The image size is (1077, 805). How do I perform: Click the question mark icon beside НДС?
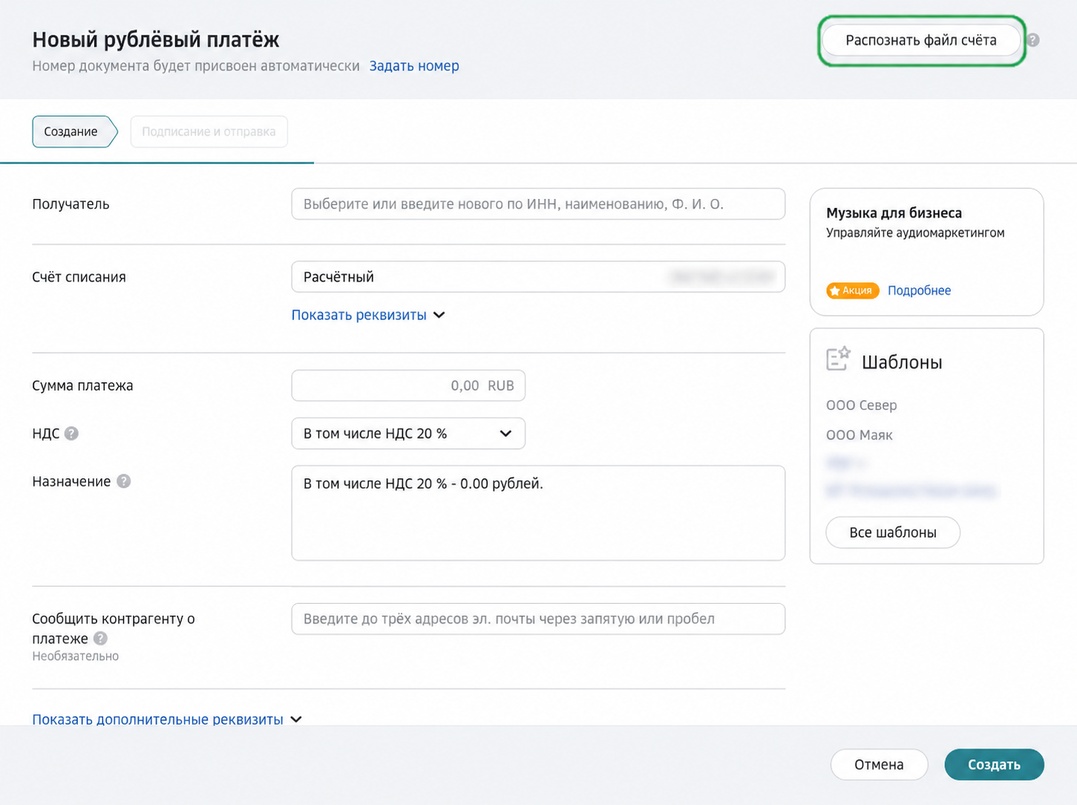(71, 433)
